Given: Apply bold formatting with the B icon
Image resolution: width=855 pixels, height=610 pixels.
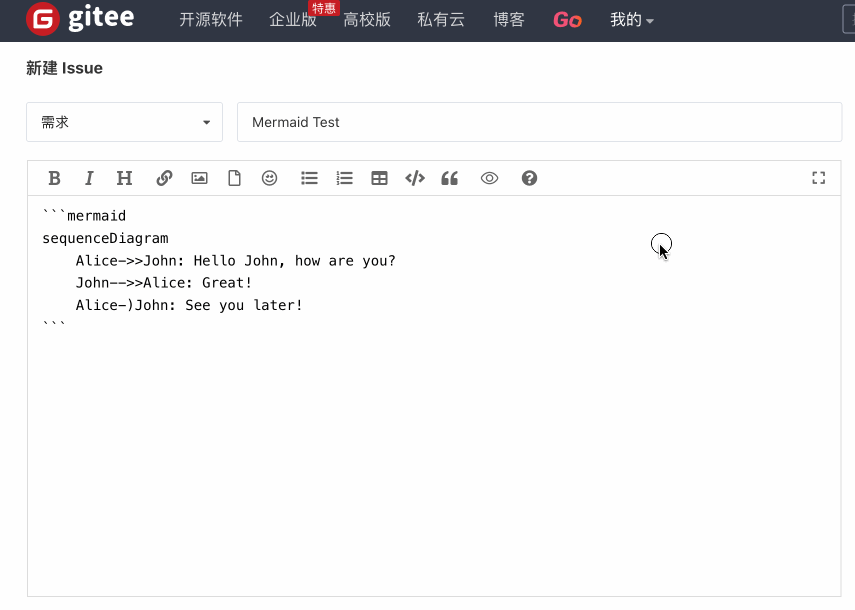Looking at the screenshot, I should coord(54,178).
